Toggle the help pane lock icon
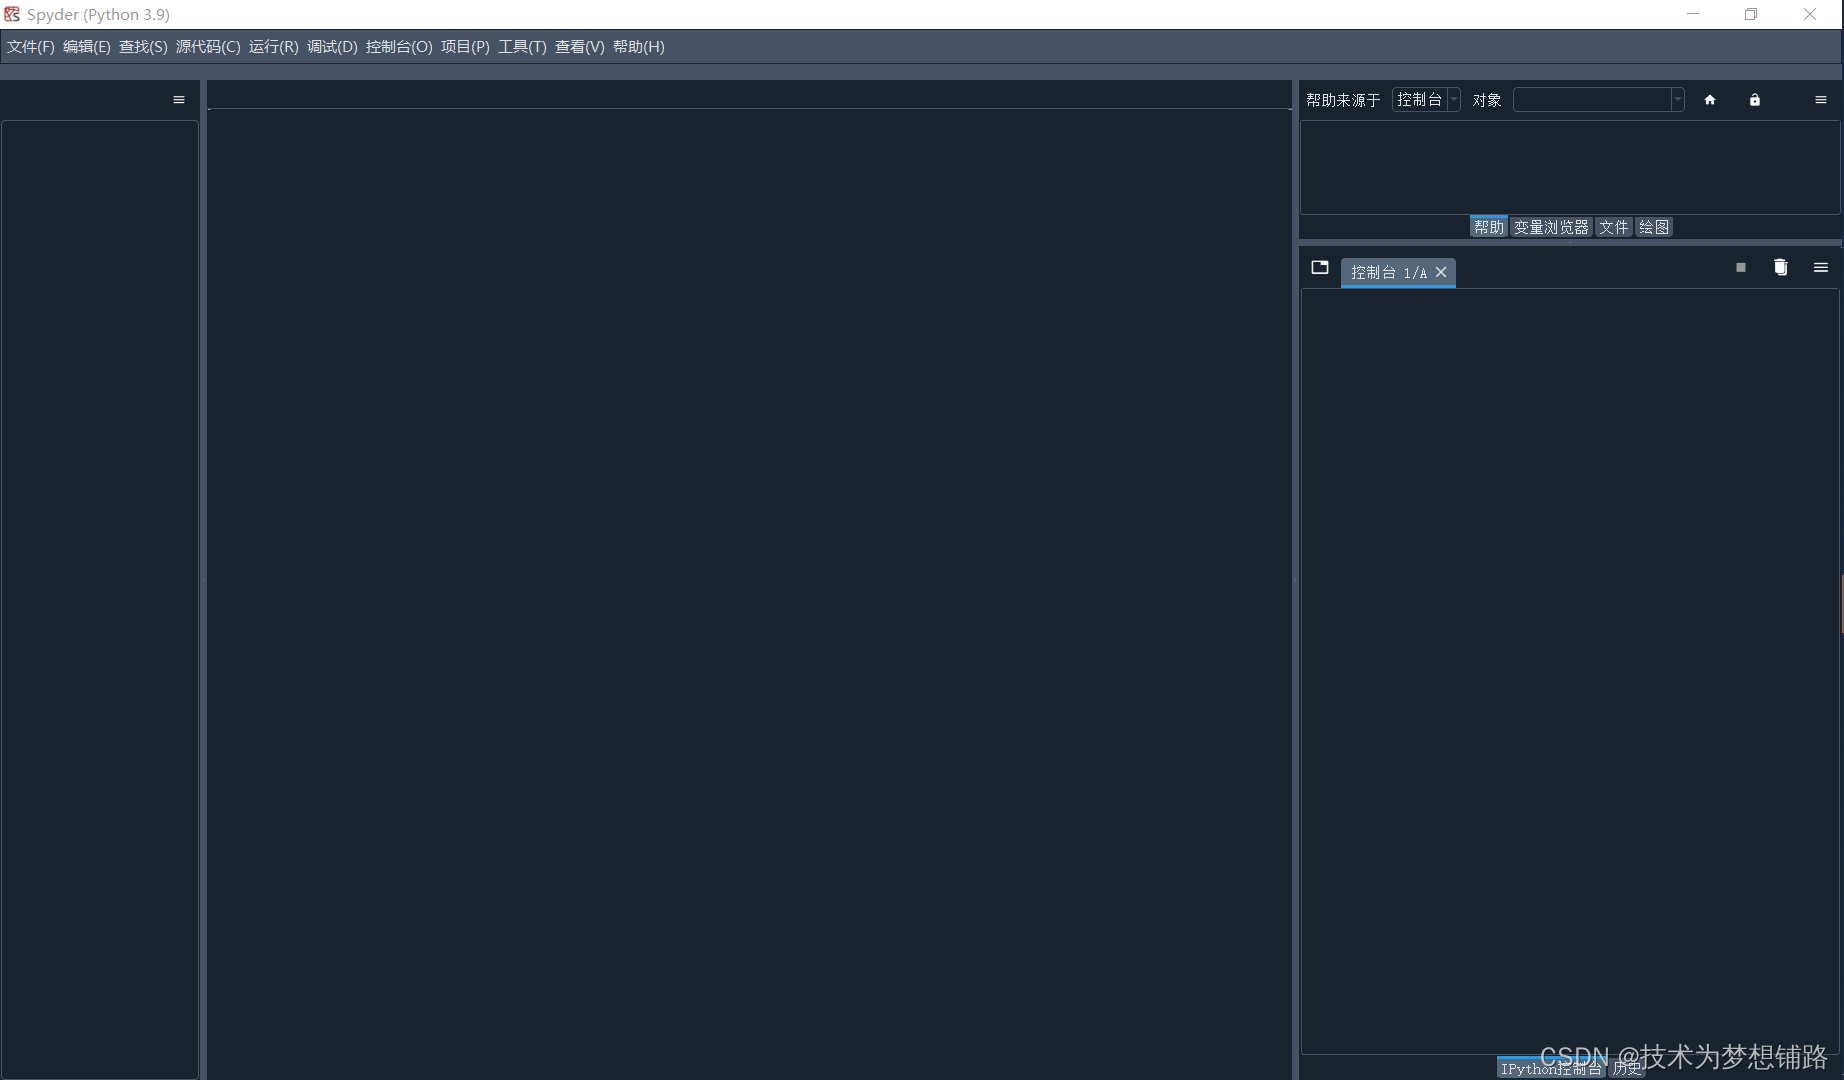Viewport: 1844px width, 1080px height. pyautogui.click(x=1755, y=100)
